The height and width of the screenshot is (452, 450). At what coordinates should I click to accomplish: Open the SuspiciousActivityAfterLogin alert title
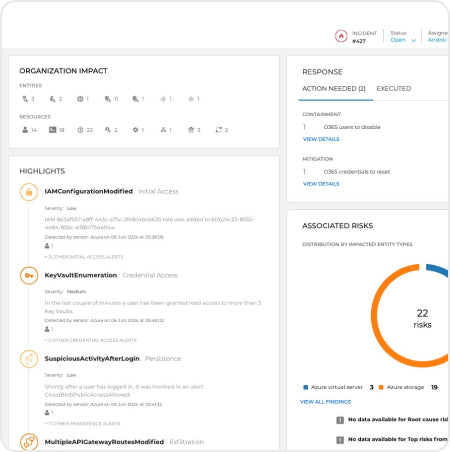pyautogui.click(x=92, y=359)
